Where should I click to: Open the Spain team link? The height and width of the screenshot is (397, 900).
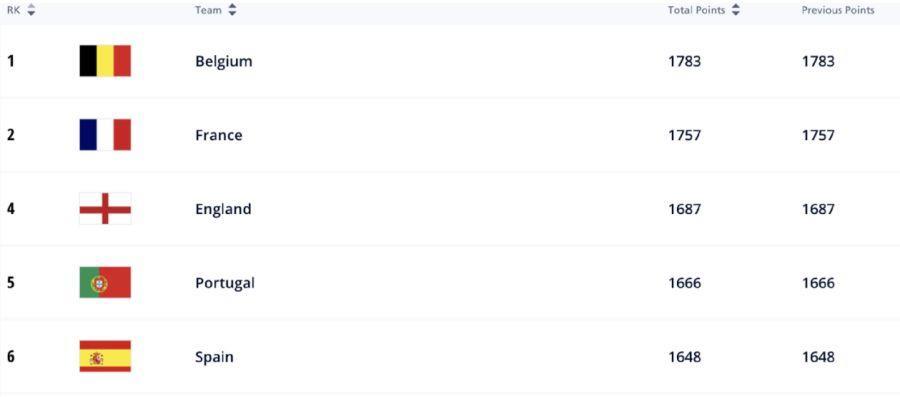214,357
